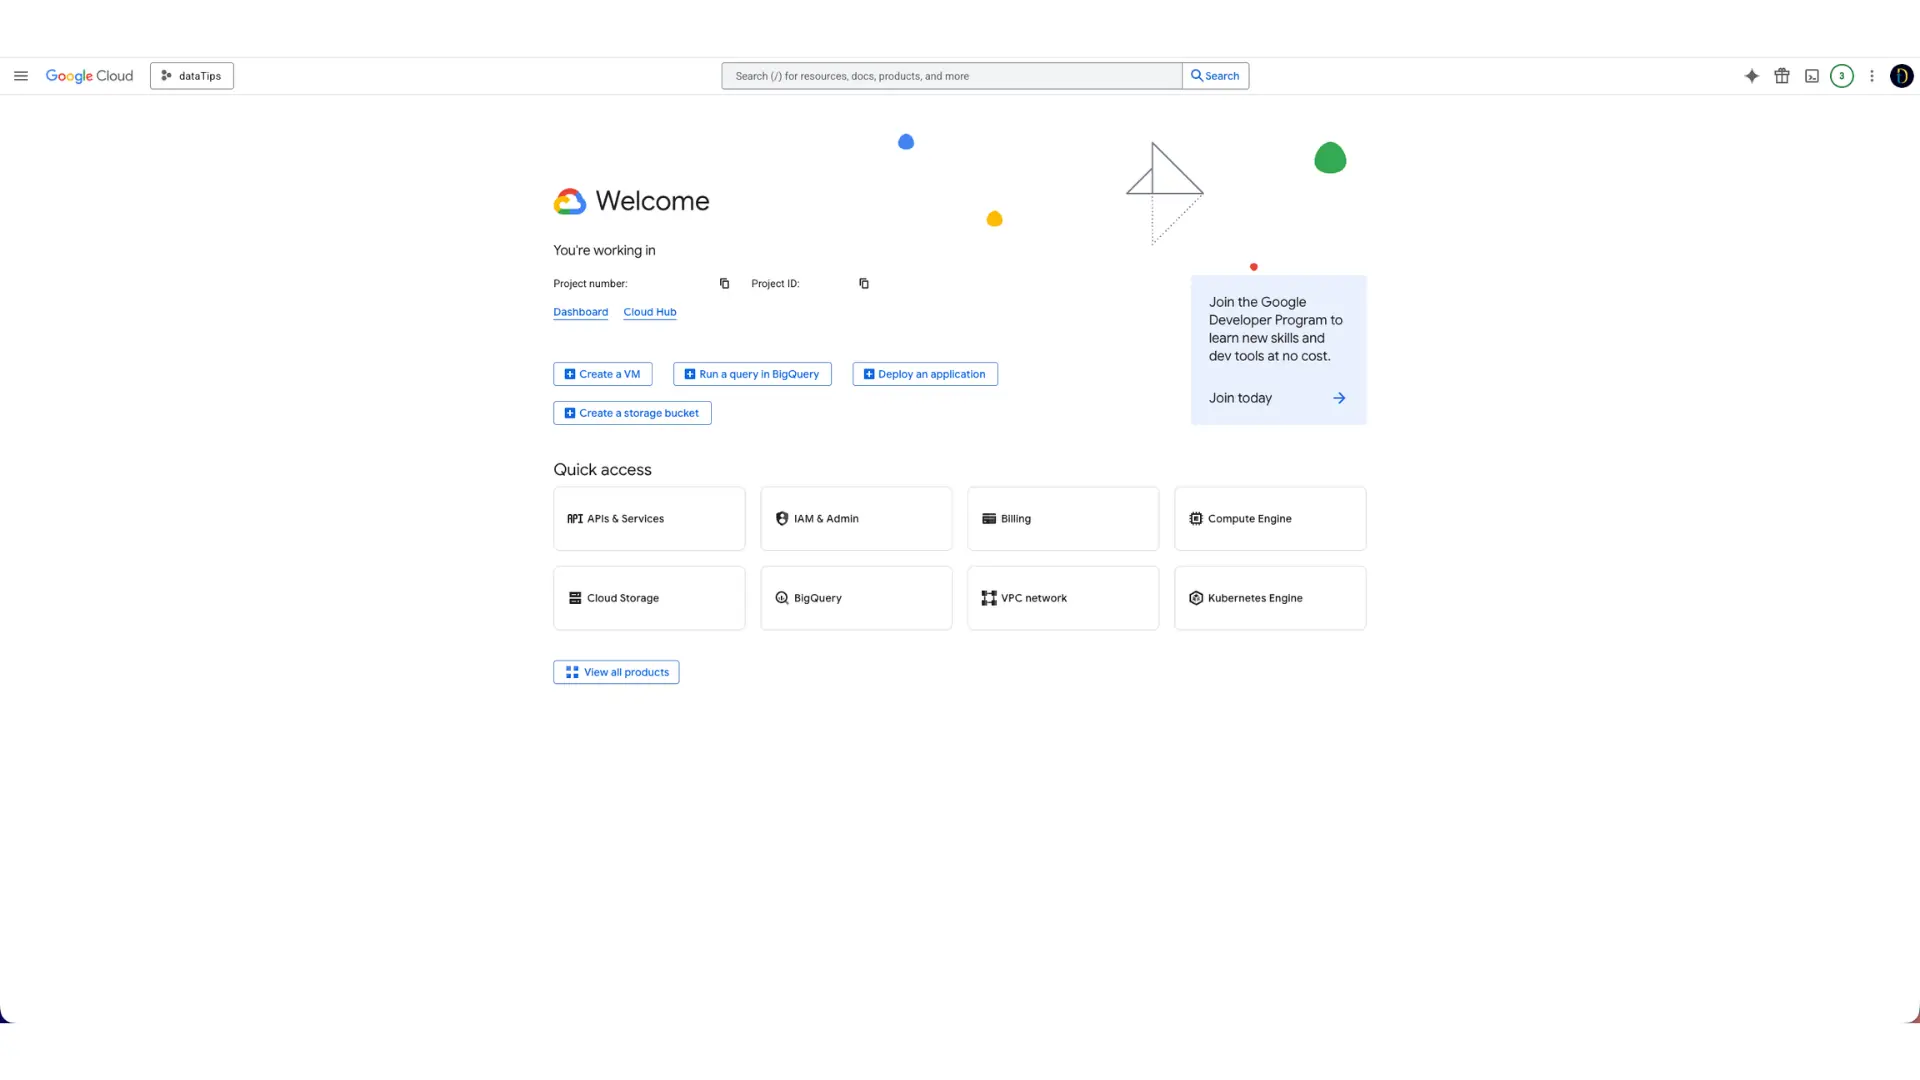
Task: Click the Google Cloud logo
Action: [x=89, y=76]
